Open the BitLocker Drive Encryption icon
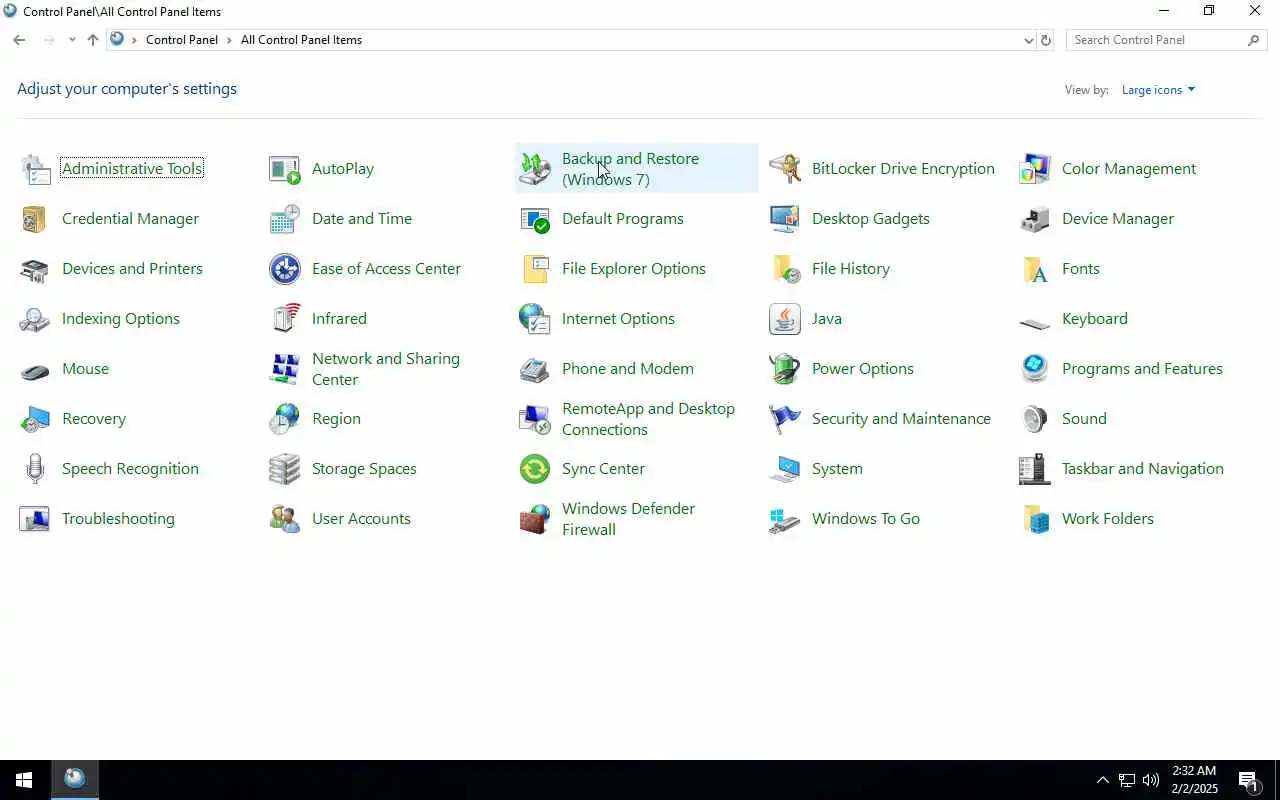The image size is (1280, 800). pyautogui.click(x=785, y=169)
